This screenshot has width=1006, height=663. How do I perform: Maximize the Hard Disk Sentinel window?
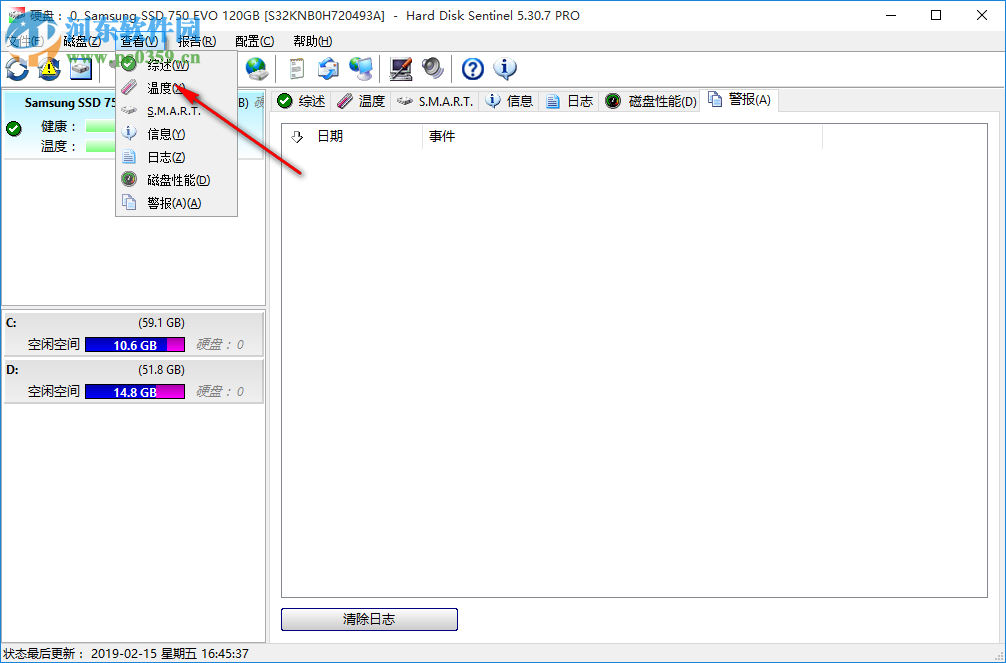click(936, 15)
